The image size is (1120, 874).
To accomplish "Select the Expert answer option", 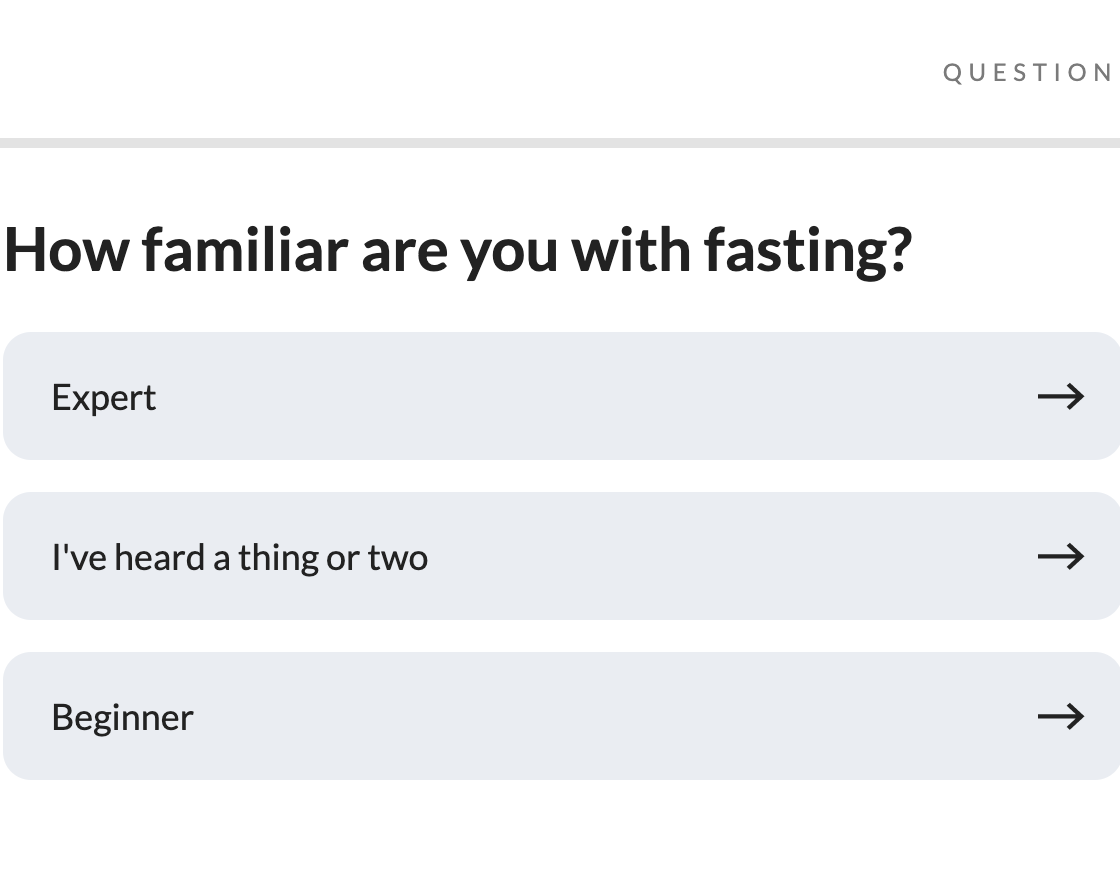I will (x=560, y=397).
